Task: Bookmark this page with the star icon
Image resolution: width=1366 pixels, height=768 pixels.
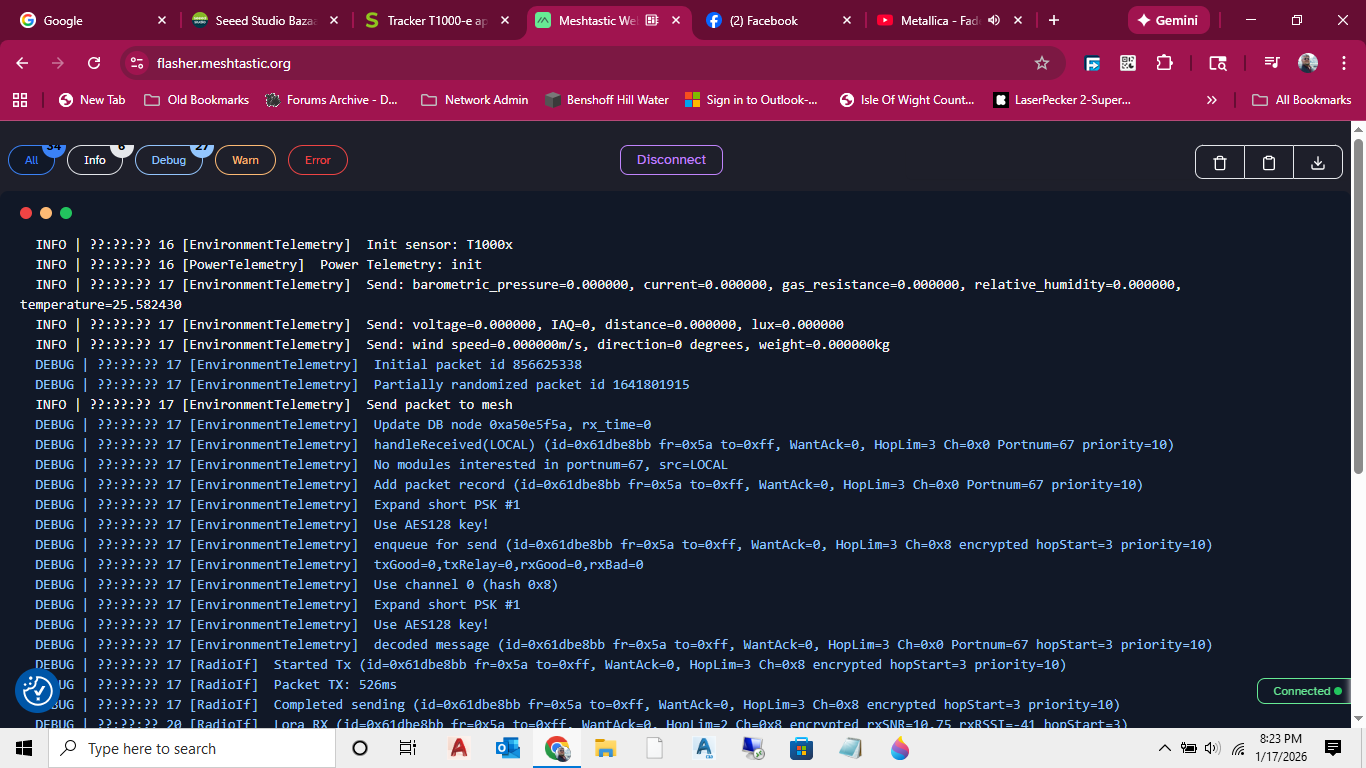Action: coord(1042,63)
